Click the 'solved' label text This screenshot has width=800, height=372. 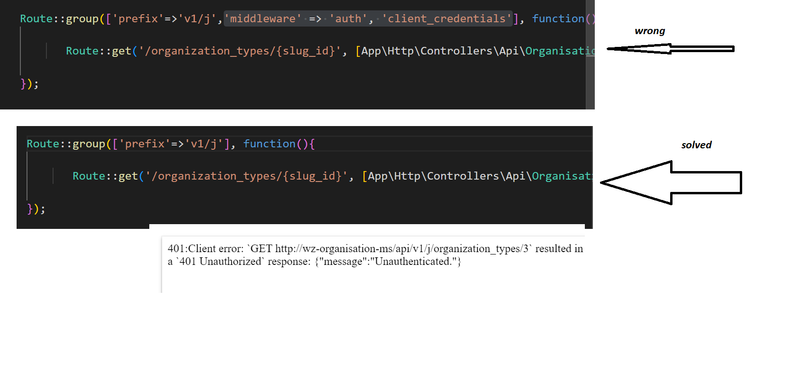[x=696, y=145]
